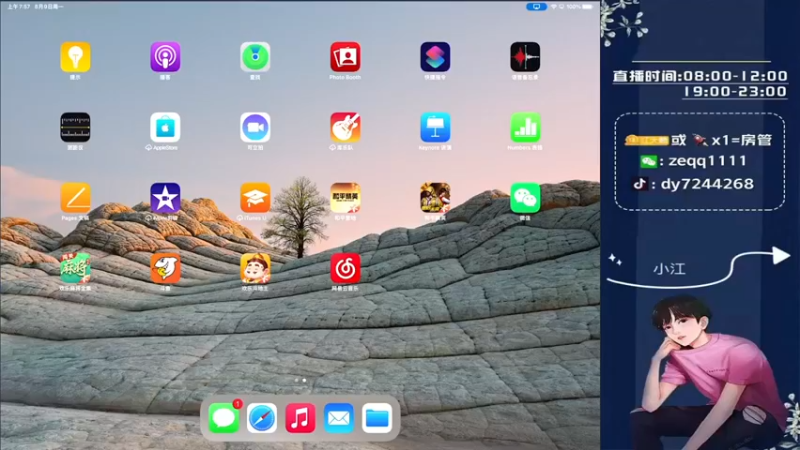Open Messages in the dock

click(223, 418)
